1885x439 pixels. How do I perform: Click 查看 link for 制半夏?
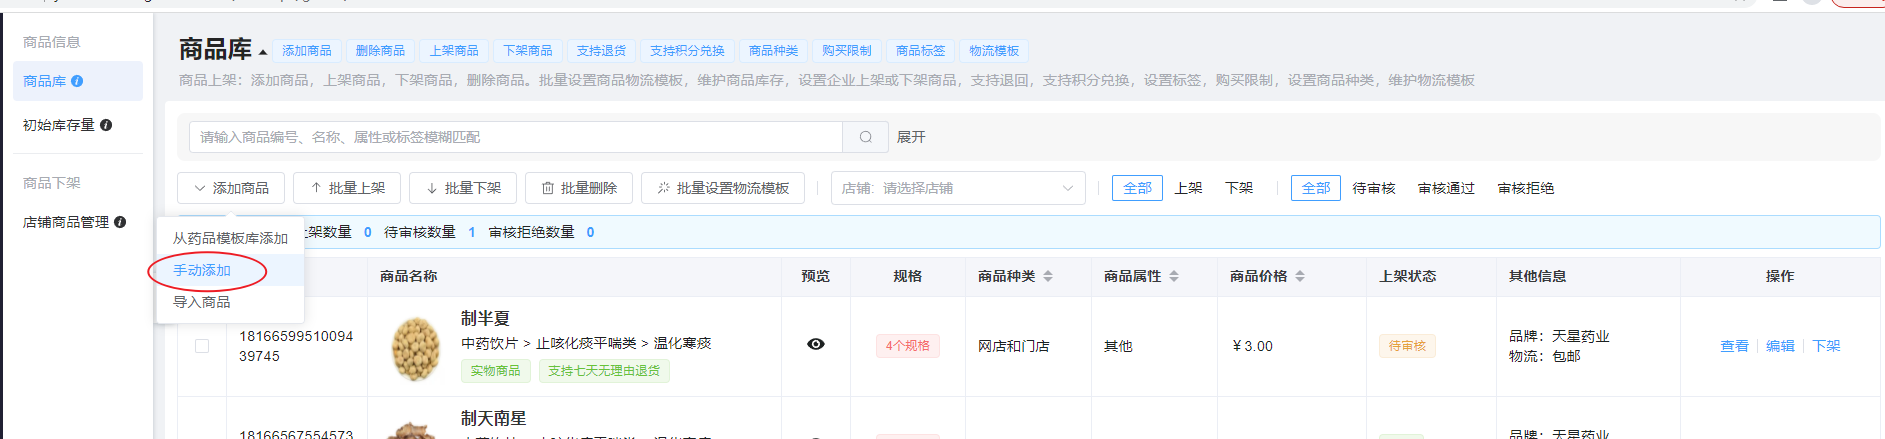[x=1734, y=346]
